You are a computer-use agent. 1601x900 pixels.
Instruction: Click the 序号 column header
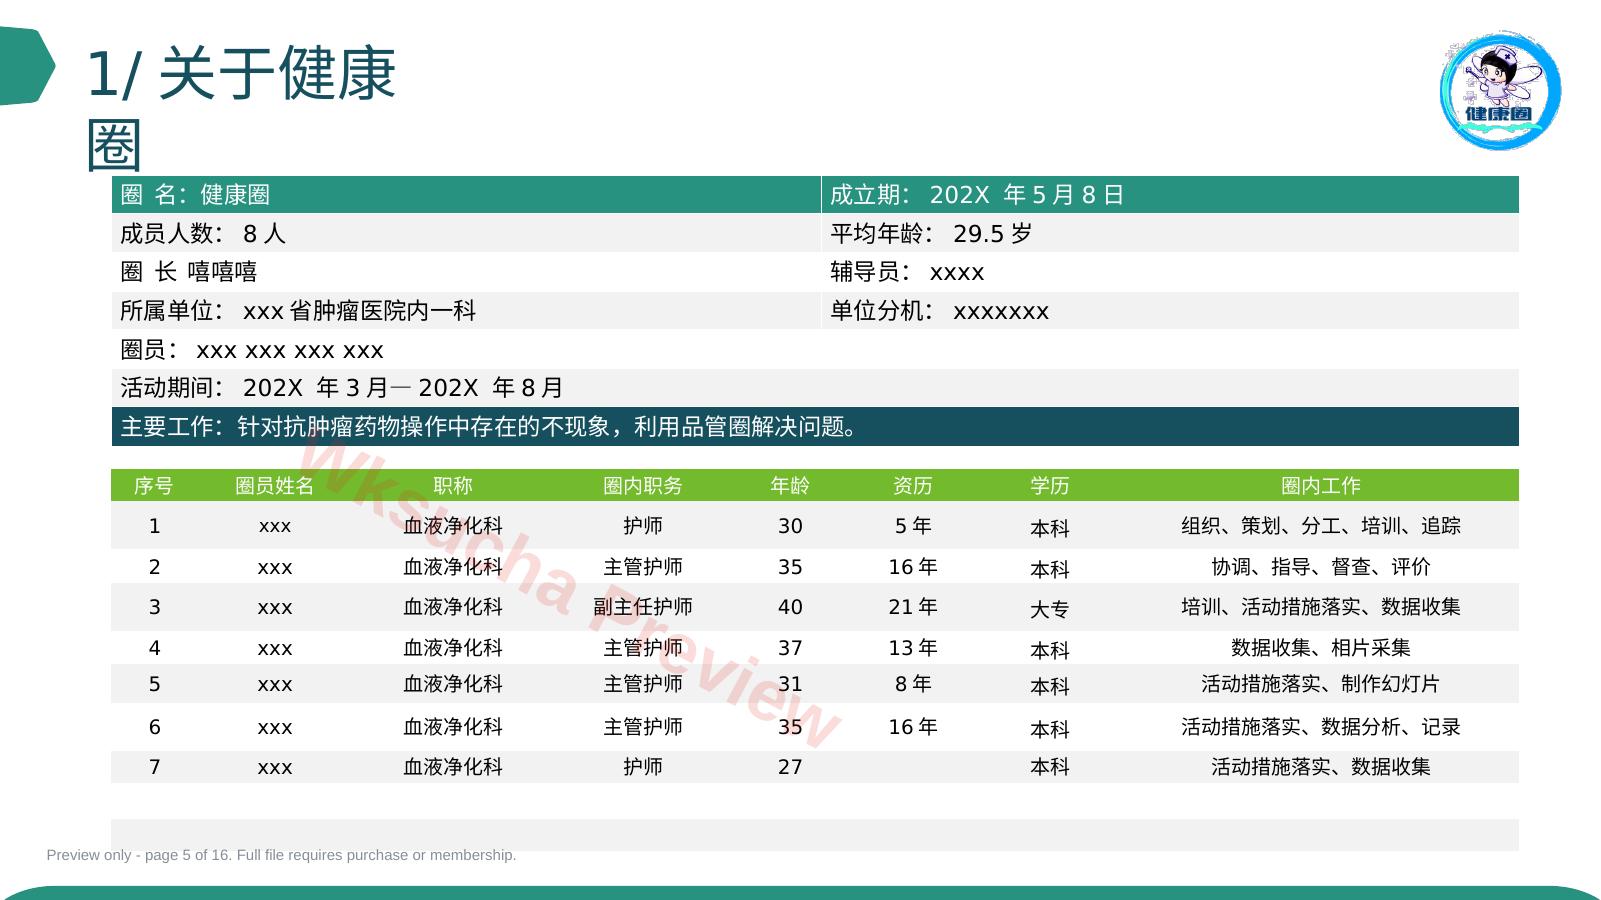(x=154, y=486)
